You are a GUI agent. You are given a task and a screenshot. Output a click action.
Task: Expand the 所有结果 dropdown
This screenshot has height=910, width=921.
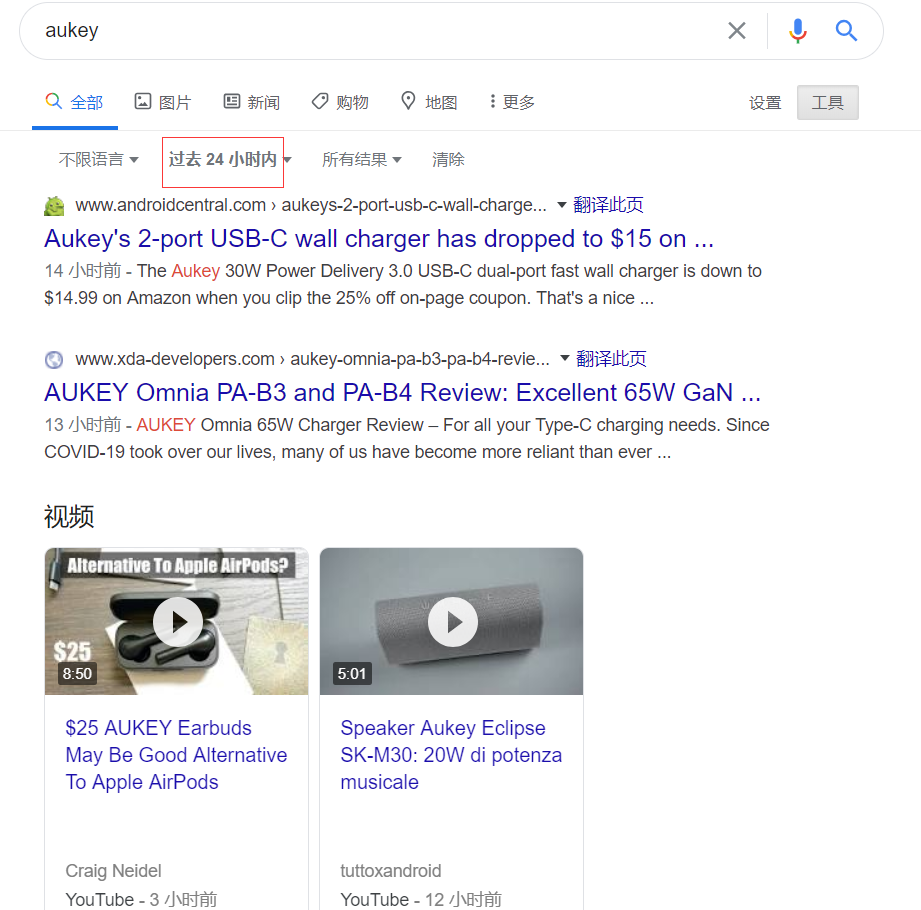coord(362,159)
